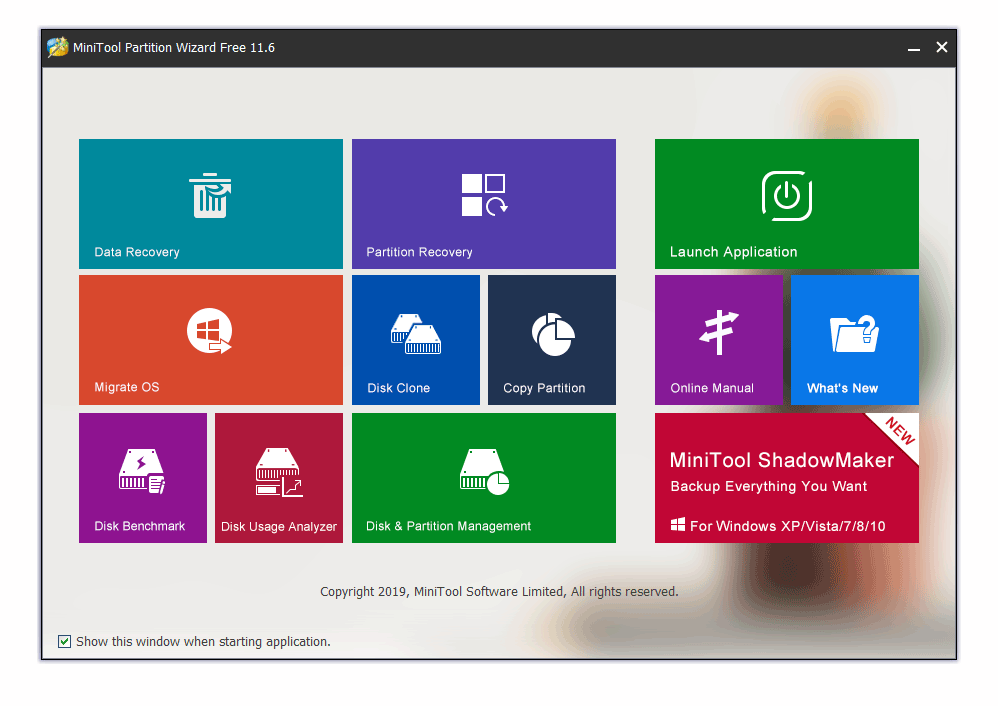Screen dimensions: 998x706
Task: Click the What's New folder icon
Action: [x=854, y=334]
